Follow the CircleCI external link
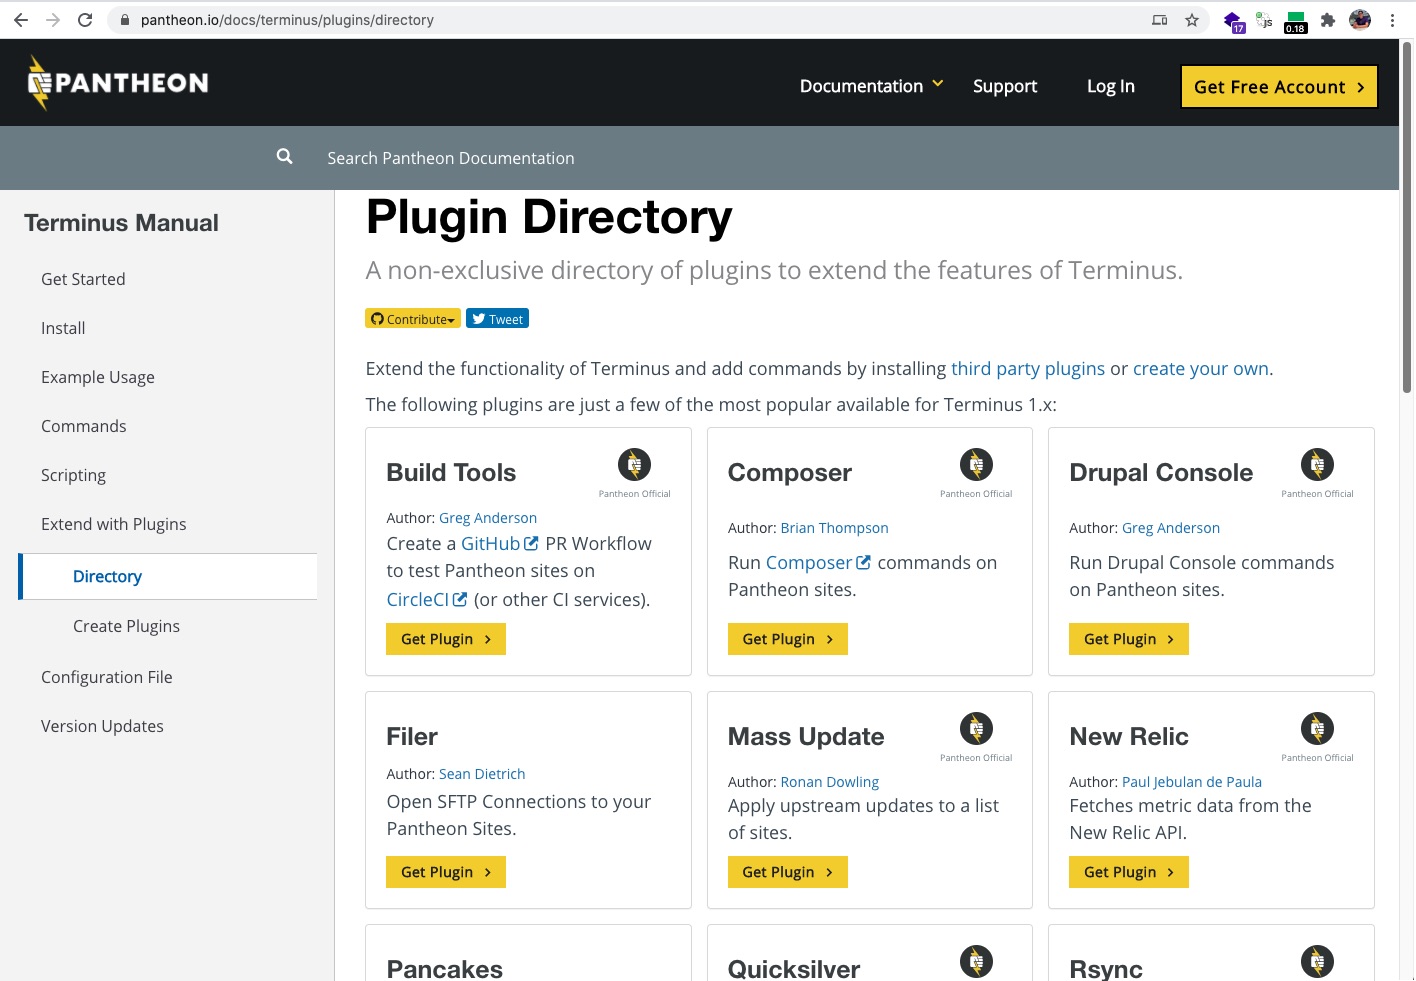 [x=427, y=600]
